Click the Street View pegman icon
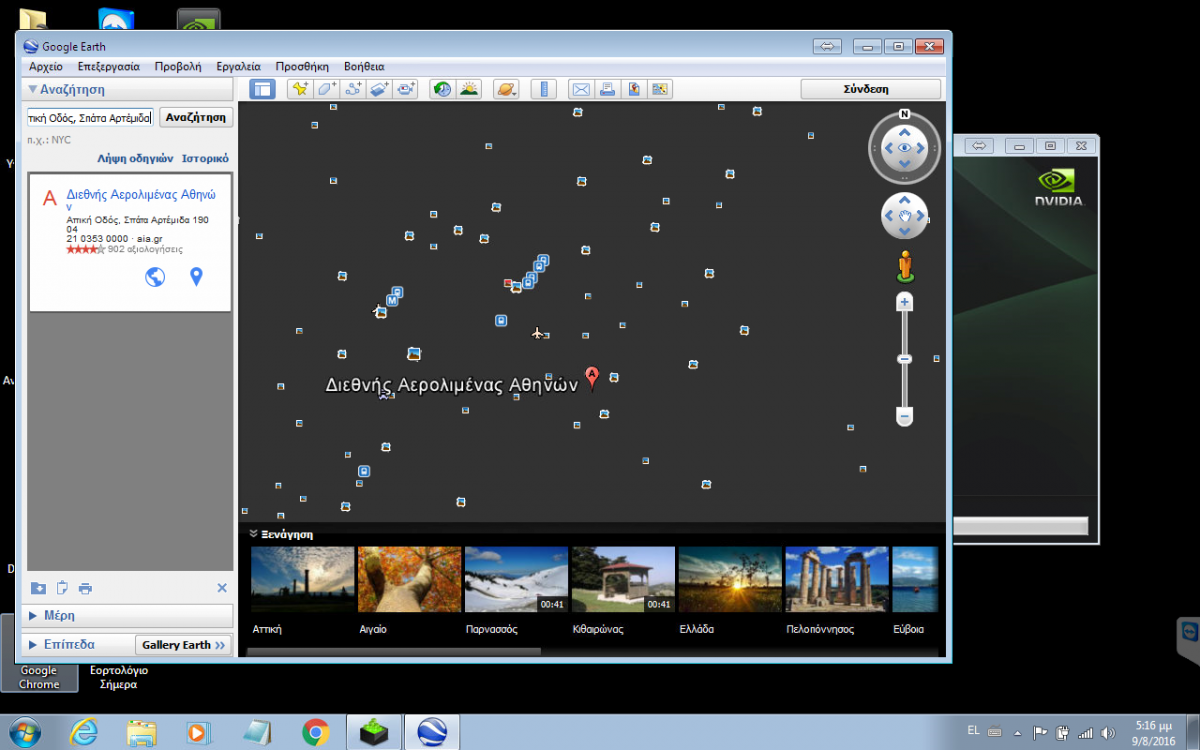 coord(905,266)
